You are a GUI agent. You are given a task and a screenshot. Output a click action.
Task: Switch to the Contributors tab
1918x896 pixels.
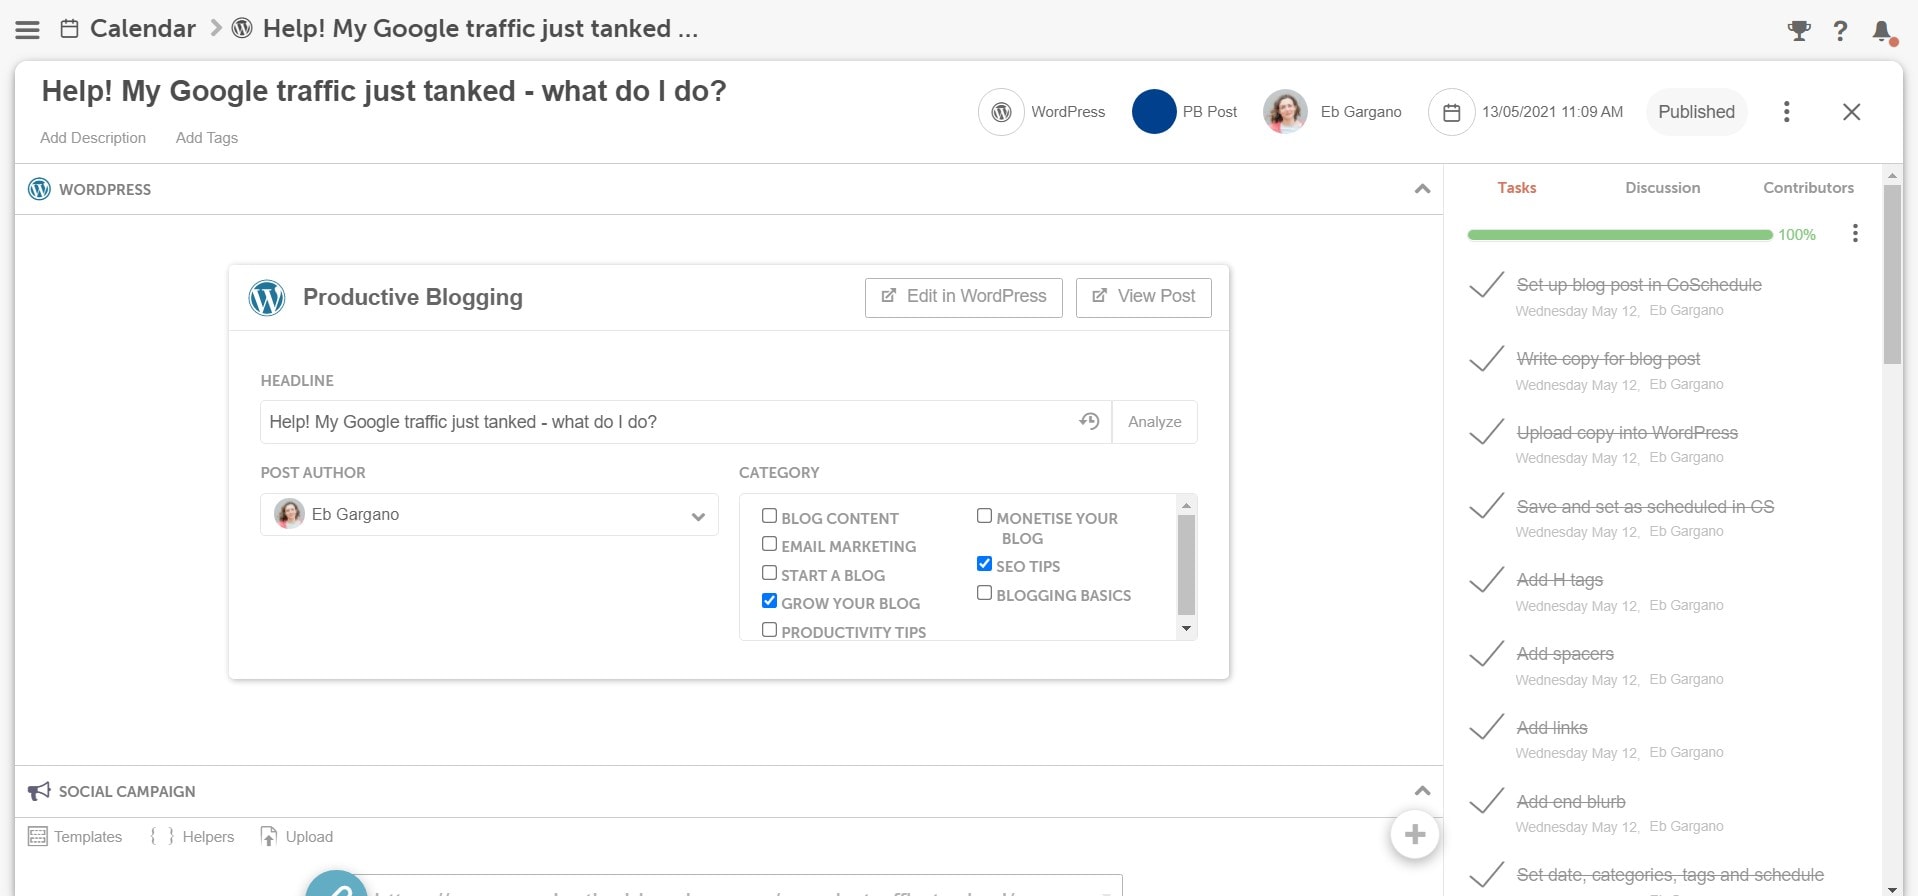[1808, 188]
